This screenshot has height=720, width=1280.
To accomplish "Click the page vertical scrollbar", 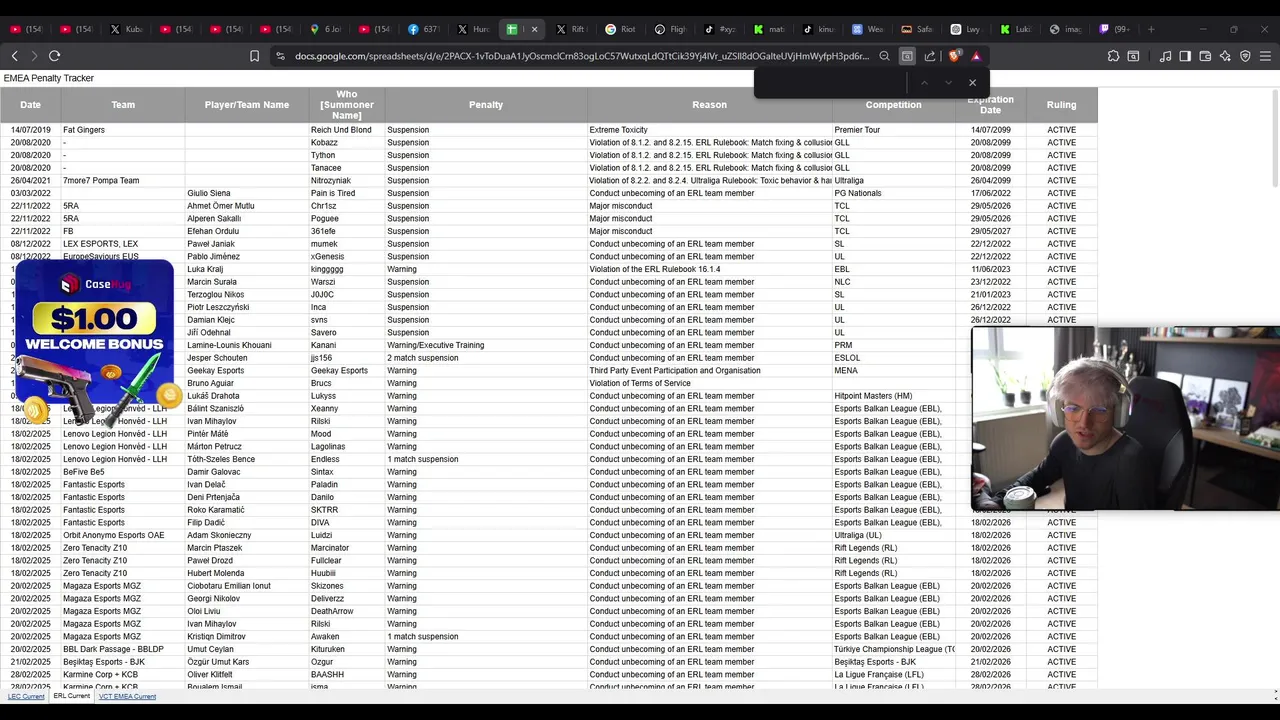I will 1274,138.
